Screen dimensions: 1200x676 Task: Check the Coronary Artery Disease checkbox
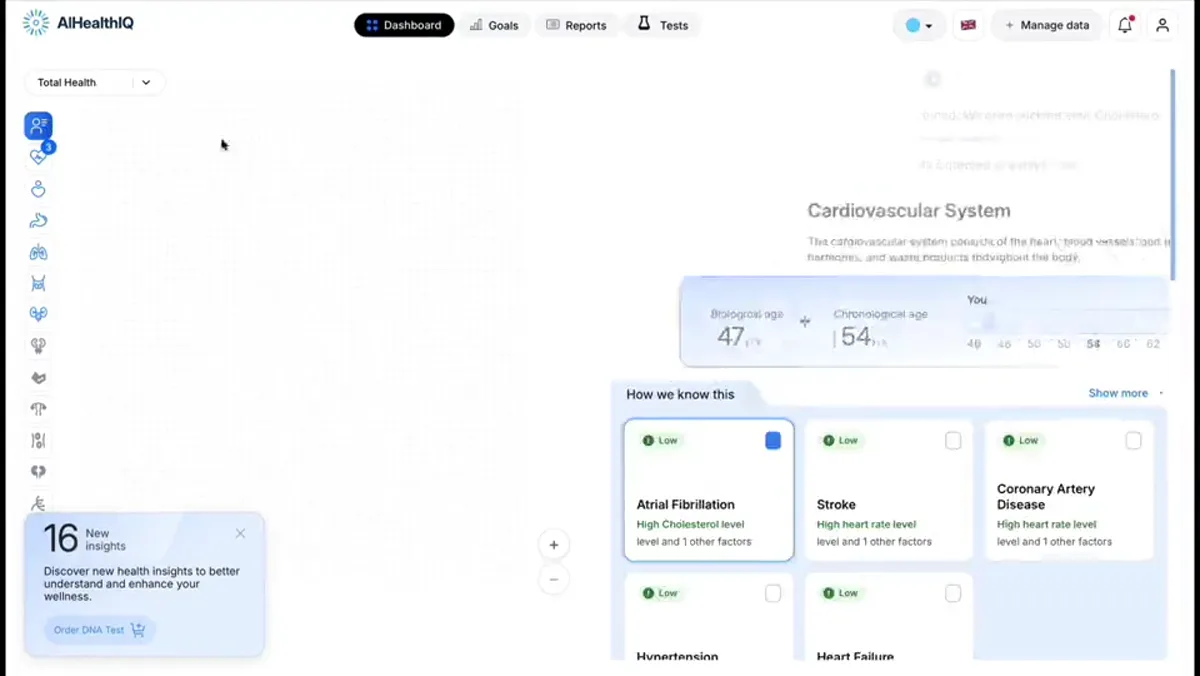tap(1133, 440)
